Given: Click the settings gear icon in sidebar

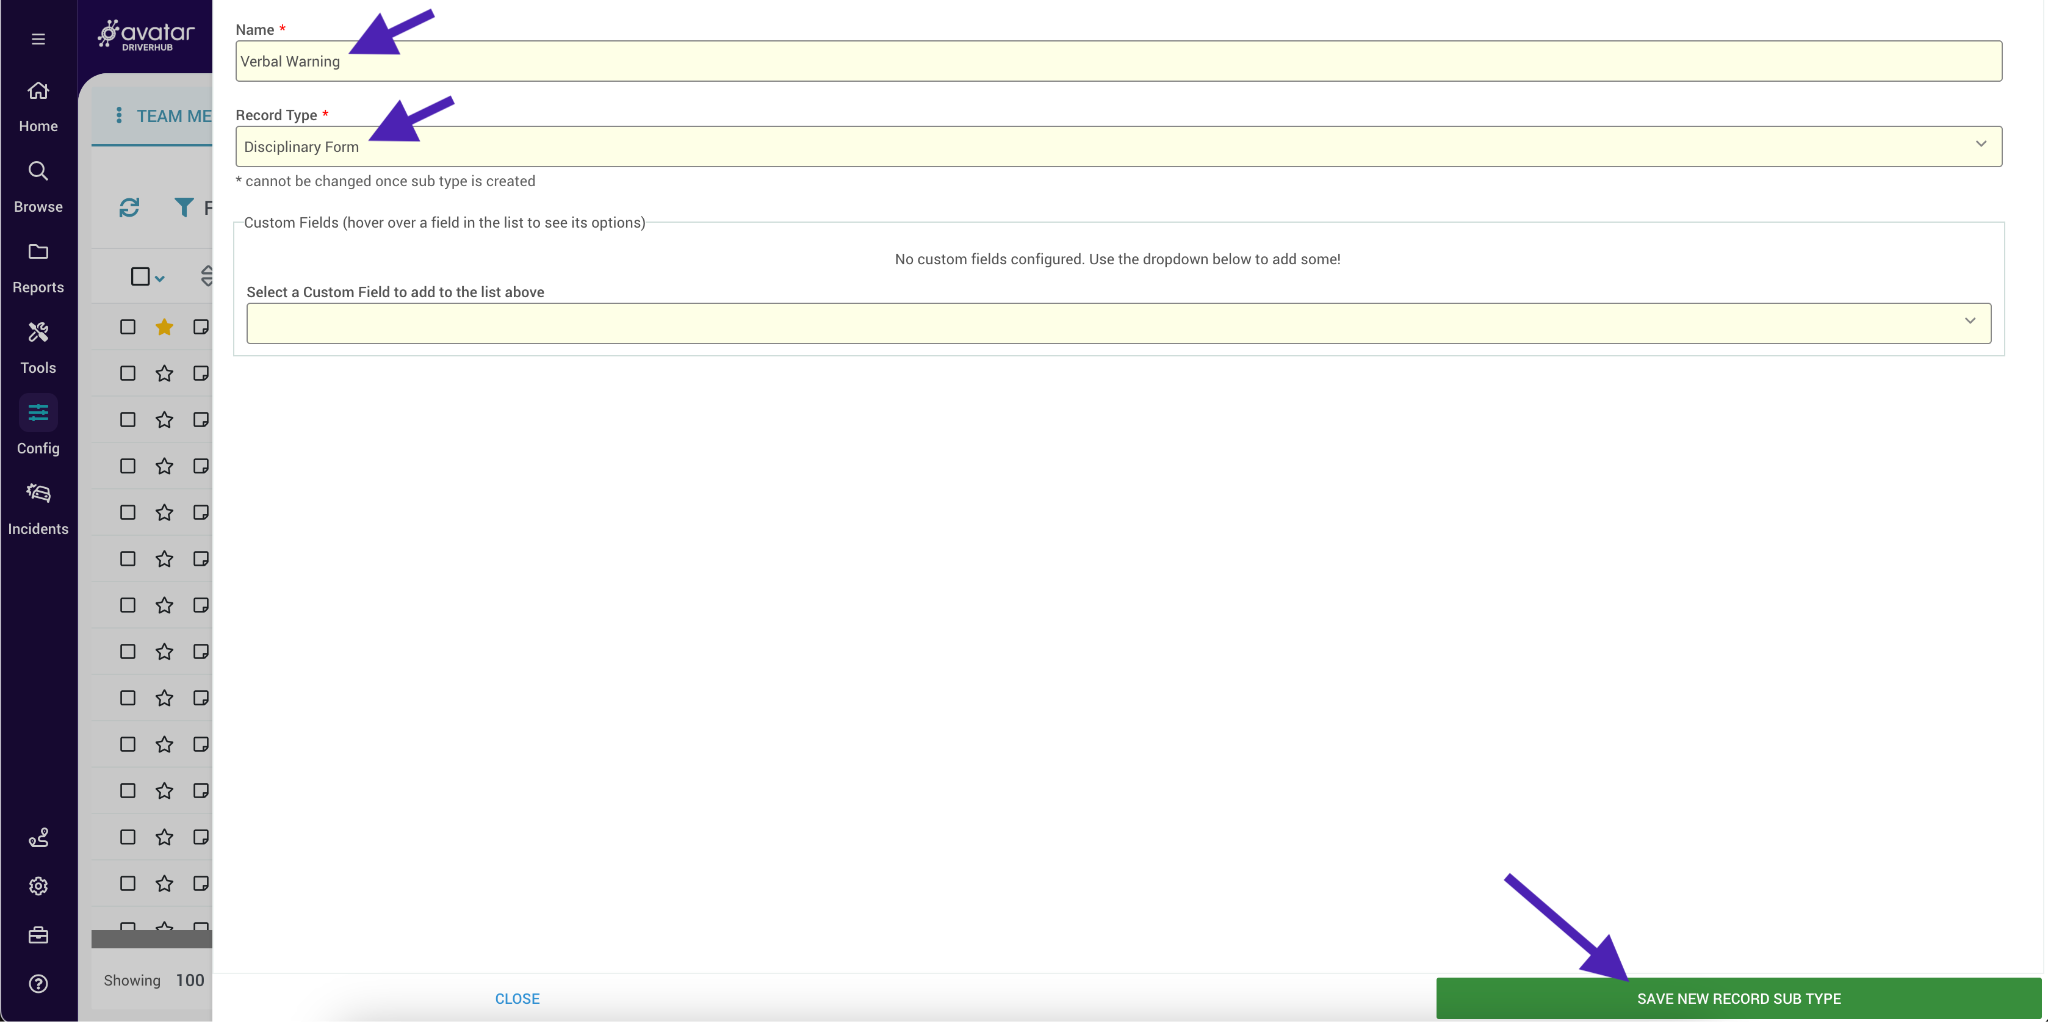Looking at the screenshot, I should click(x=38, y=886).
